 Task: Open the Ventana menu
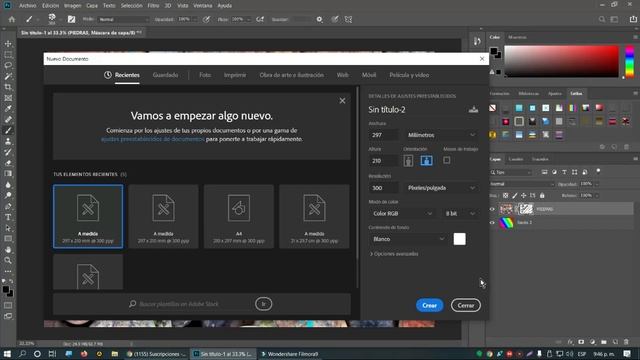[x=203, y=6]
